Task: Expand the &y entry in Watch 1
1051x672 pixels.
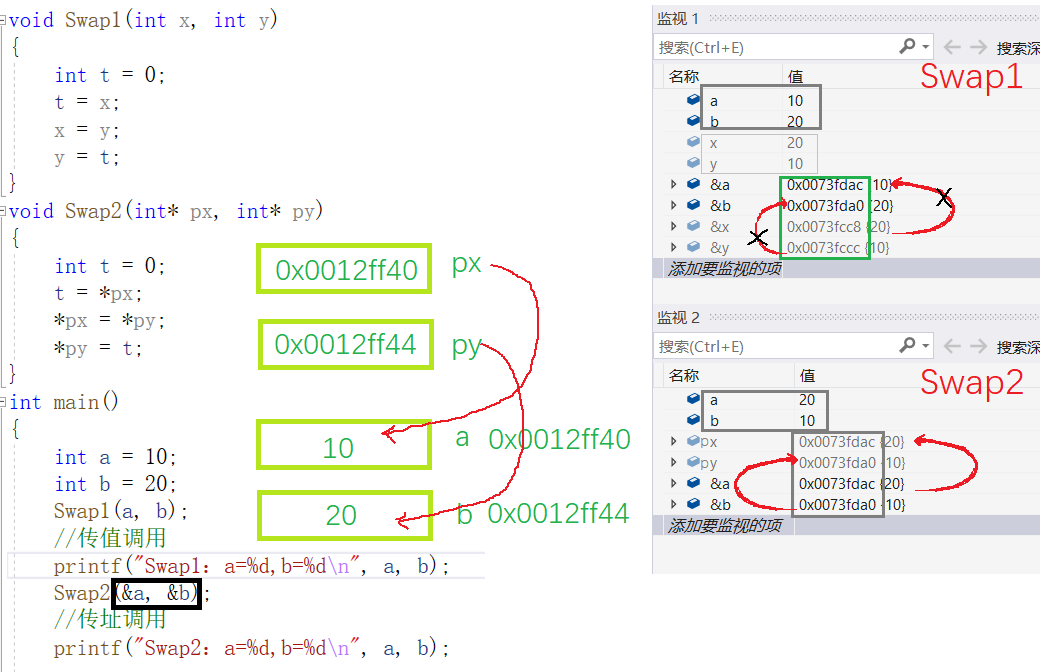Action: 673,247
